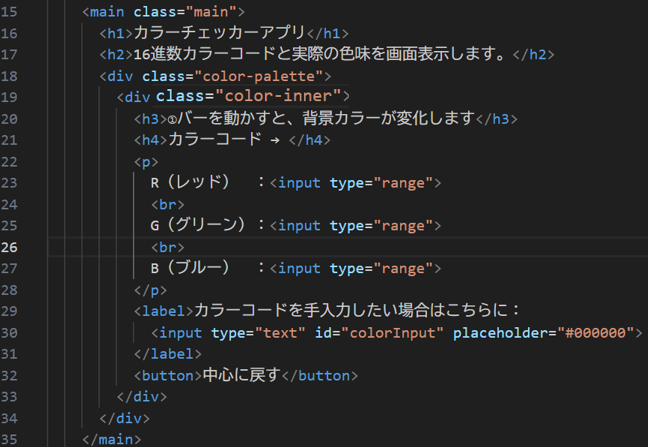This screenshot has height=447, width=648.
Task: Click the opening p tag on line 22
Action: [x=146, y=162]
